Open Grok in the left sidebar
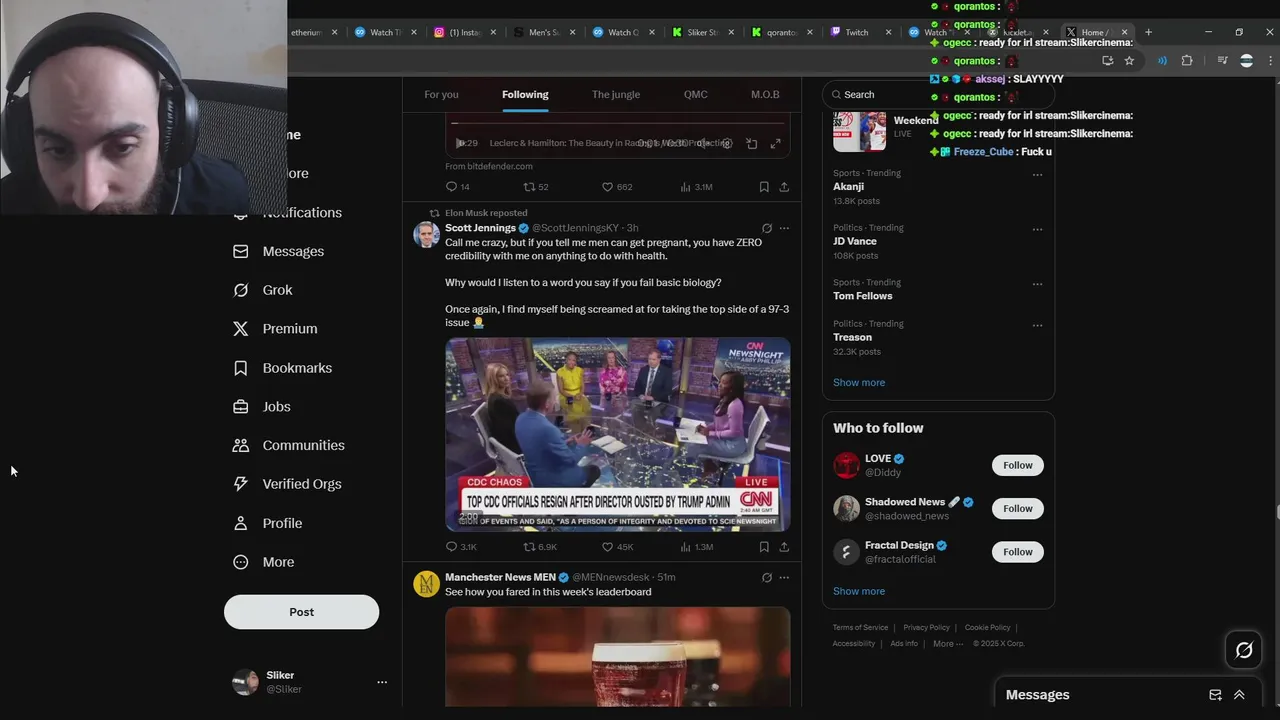 [x=262, y=290]
